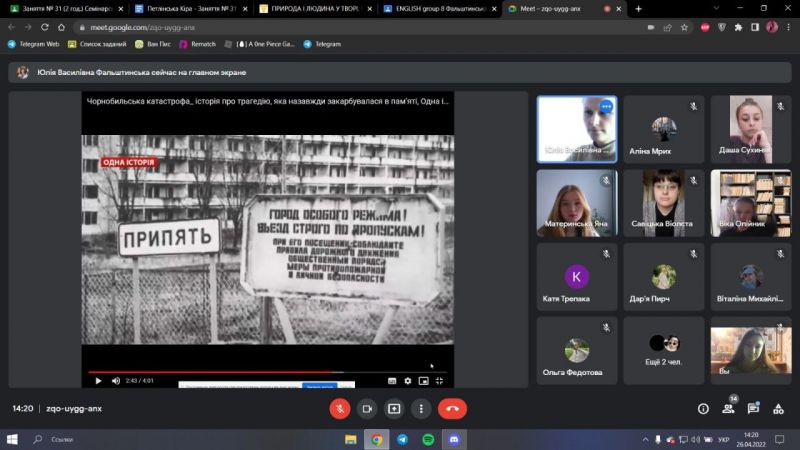The width and height of the screenshot is (800, 450).
Task: Open Telegram from taskbar
Action: pos(403,439)
